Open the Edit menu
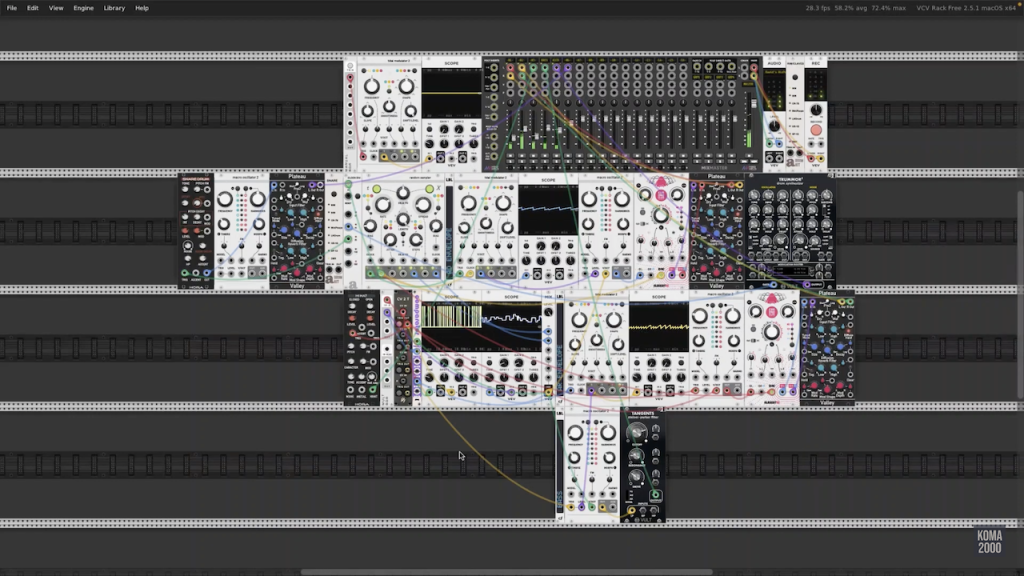 pos(33,8)
